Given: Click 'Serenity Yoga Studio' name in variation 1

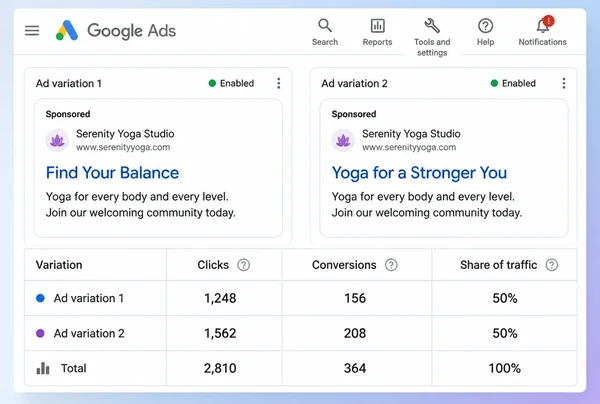Looking at the screenshot, I should point(125,134).
